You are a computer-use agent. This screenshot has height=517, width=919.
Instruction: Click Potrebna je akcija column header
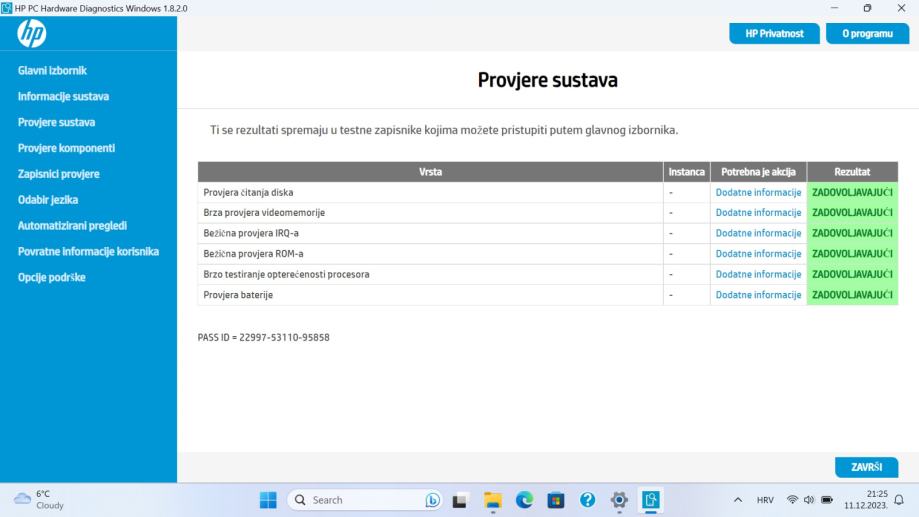[x=758, y=172]
